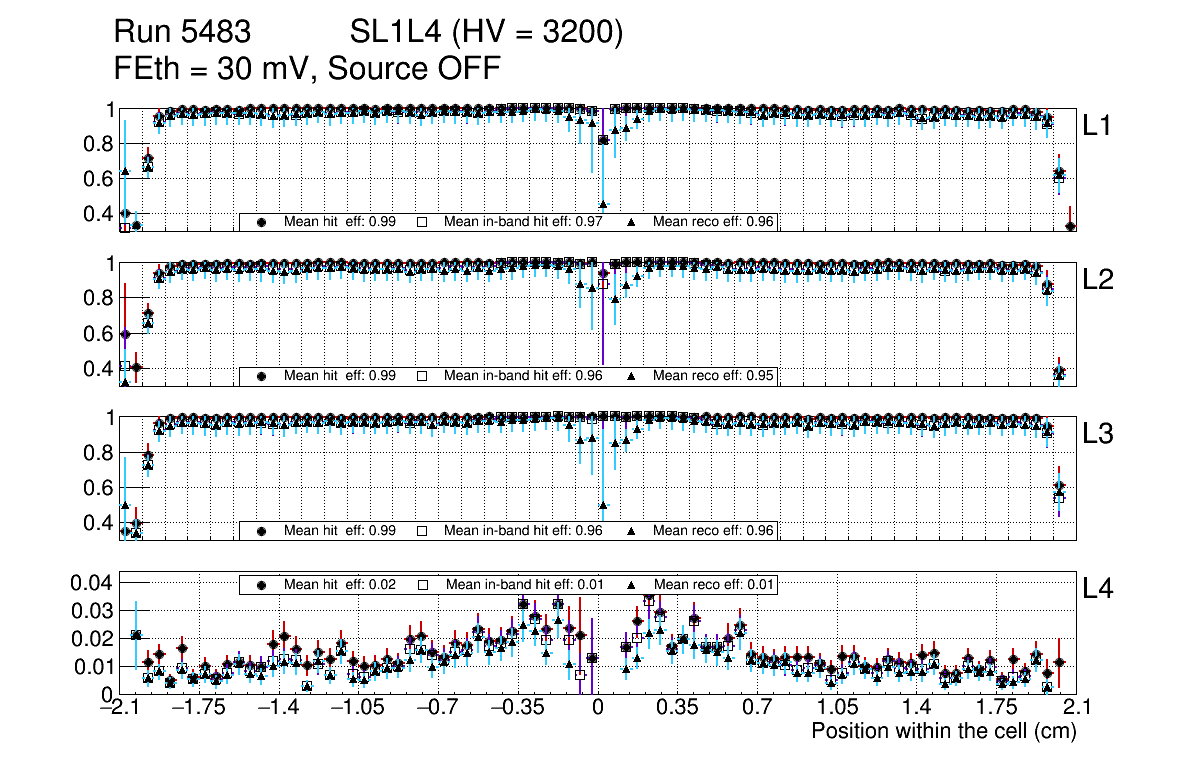
Task: Select the L1 panel label
Action: [1098, 126]
